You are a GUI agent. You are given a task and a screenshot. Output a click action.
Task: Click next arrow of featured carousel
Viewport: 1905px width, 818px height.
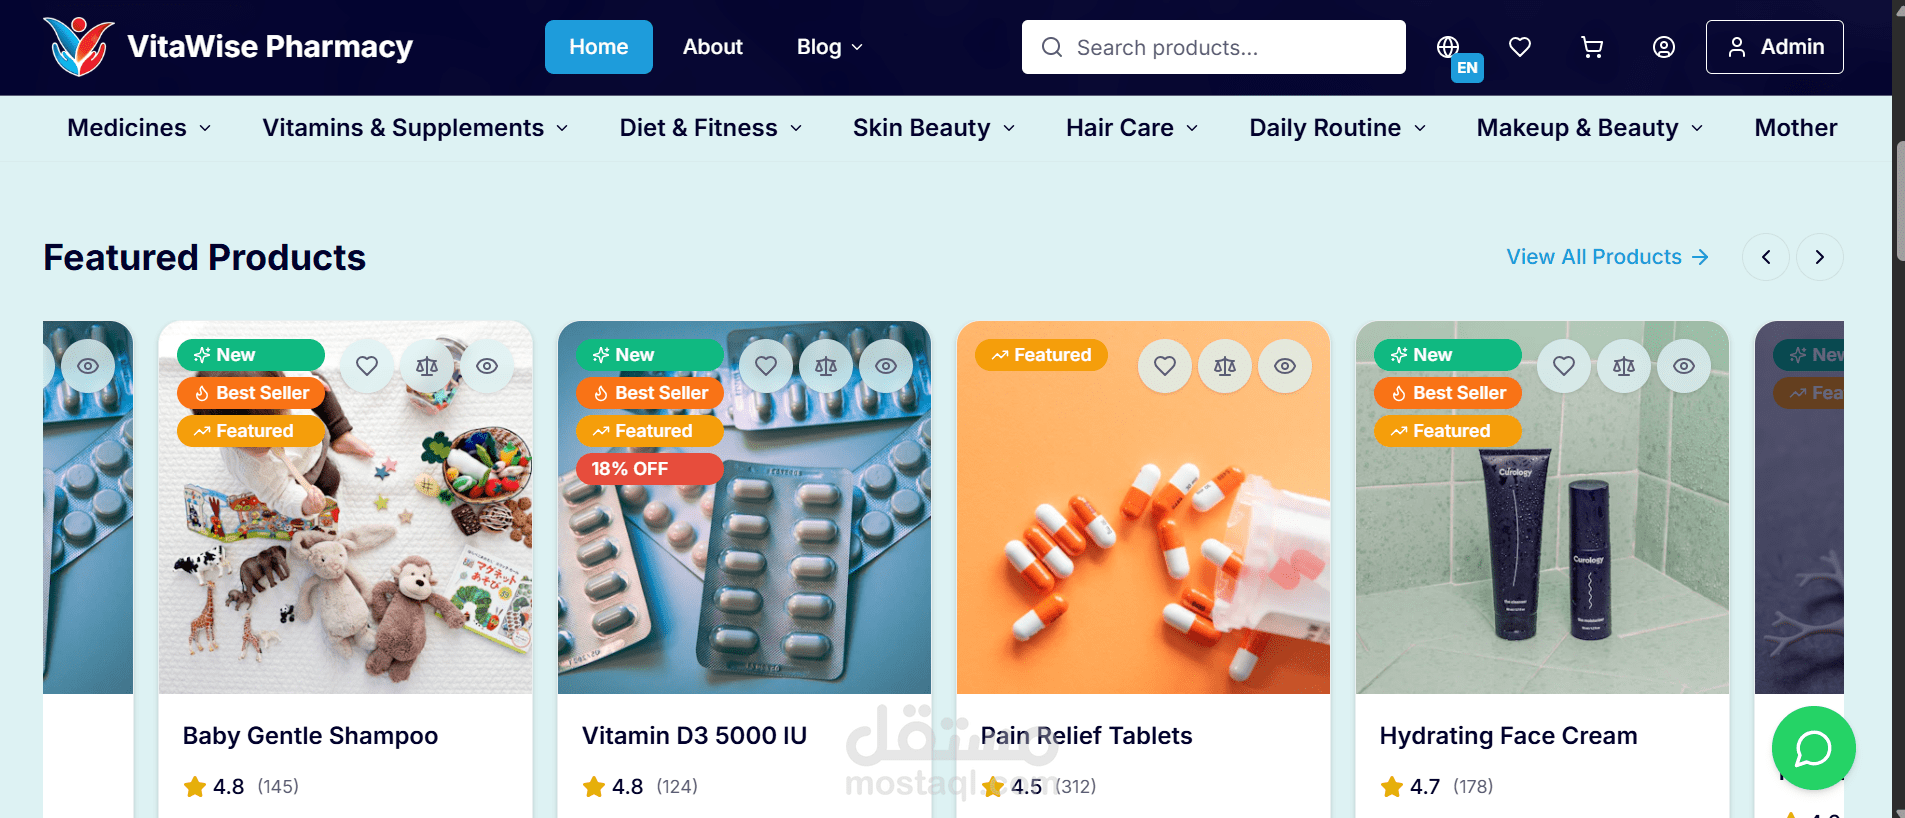pyautogui.click(x=1820, y=257)
